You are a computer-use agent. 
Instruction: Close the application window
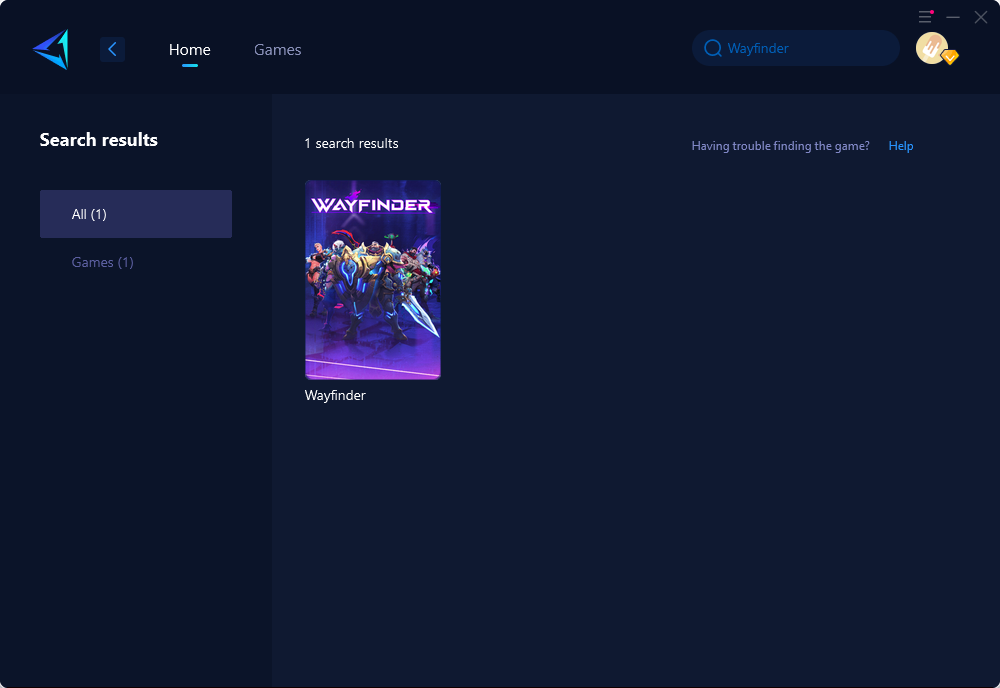[980, 17]
